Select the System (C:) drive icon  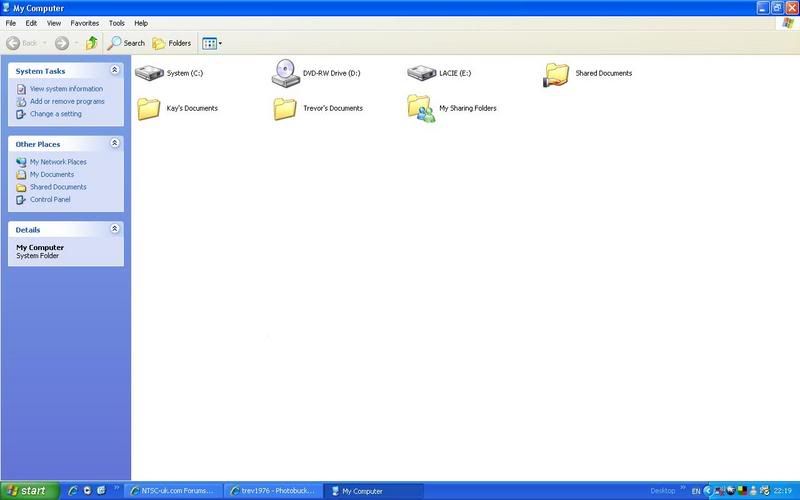pyautogui.click(x=149, y=73)
